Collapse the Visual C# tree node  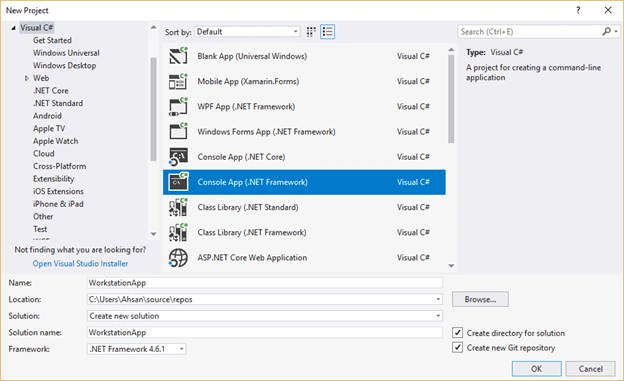pyautogui.click(x=13, y=28)
